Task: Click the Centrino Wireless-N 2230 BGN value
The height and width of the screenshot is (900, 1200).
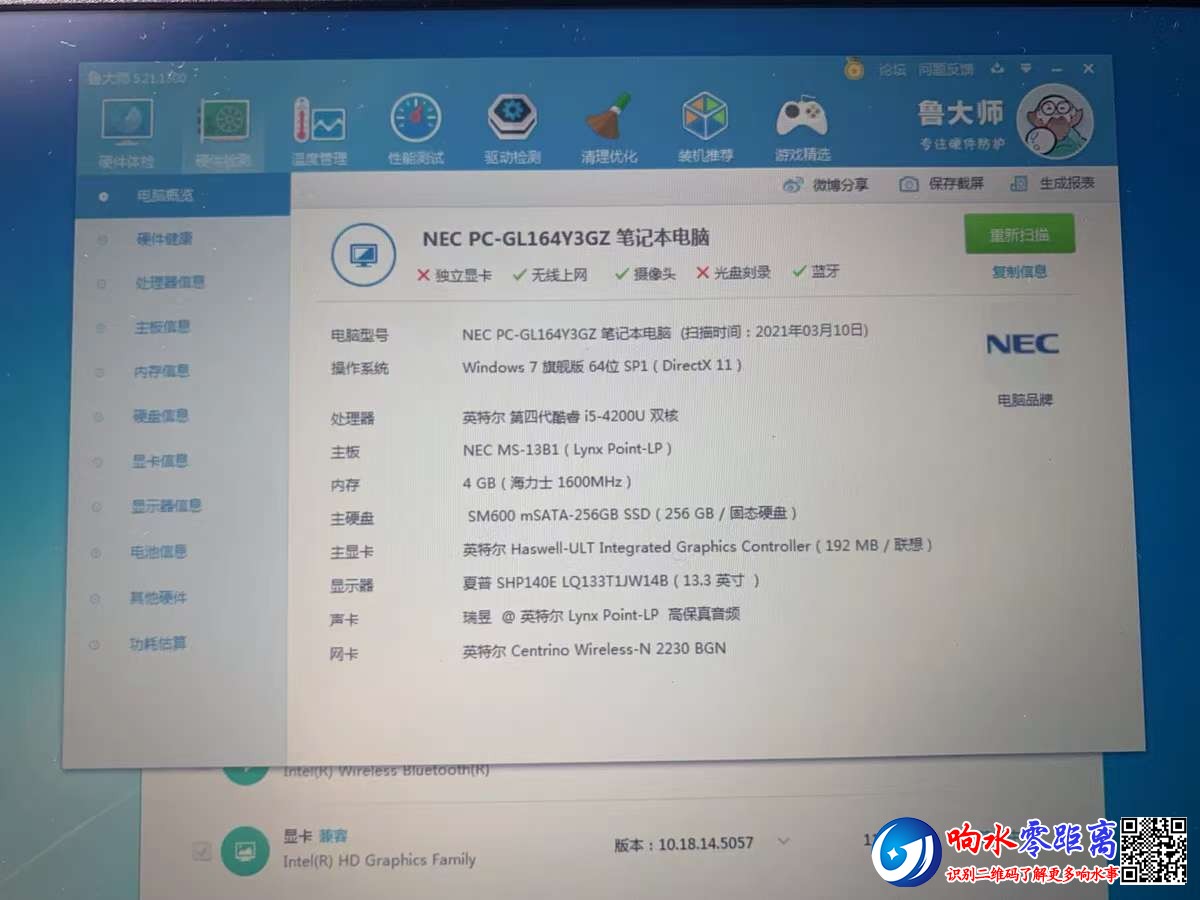Action: (x=594, y=651)
